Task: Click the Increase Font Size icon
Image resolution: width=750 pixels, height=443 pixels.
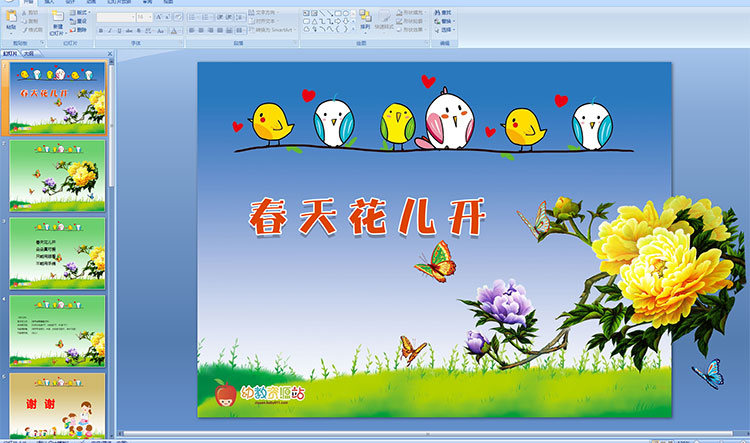Action: (160, 17)
